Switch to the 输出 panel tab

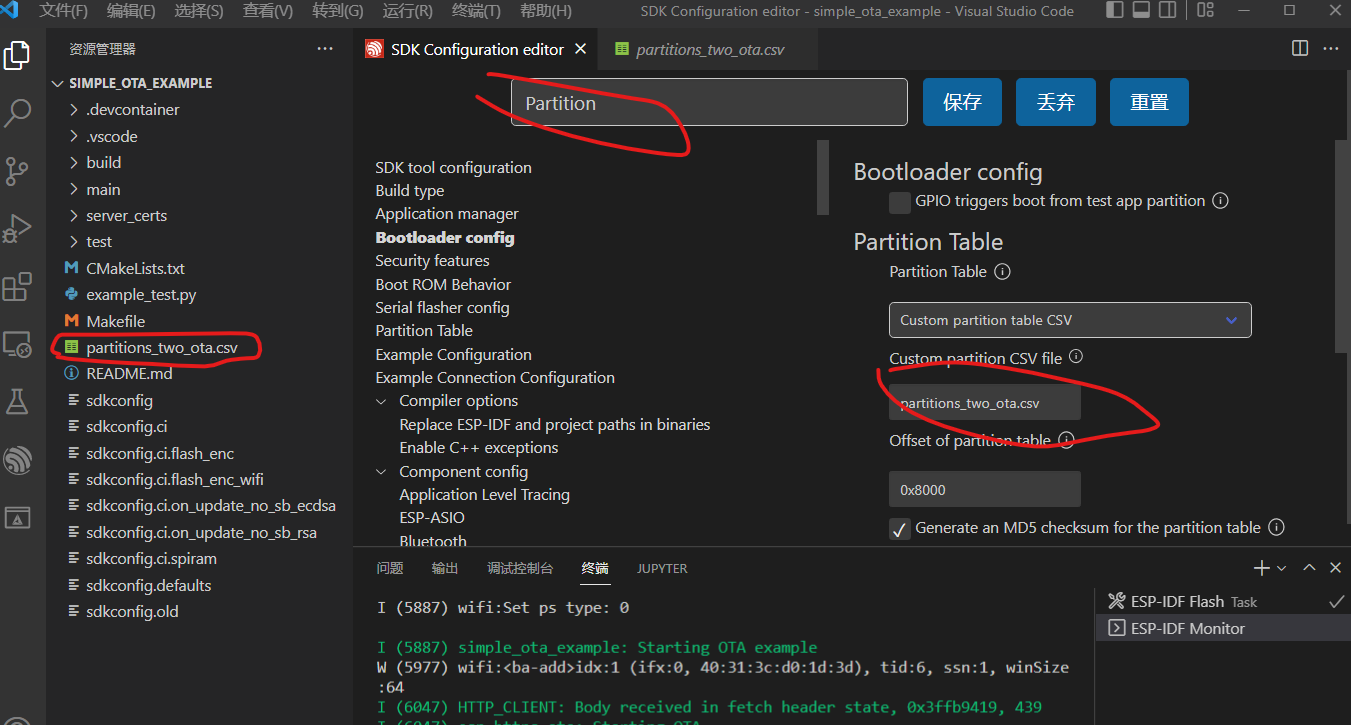(445, 568)
